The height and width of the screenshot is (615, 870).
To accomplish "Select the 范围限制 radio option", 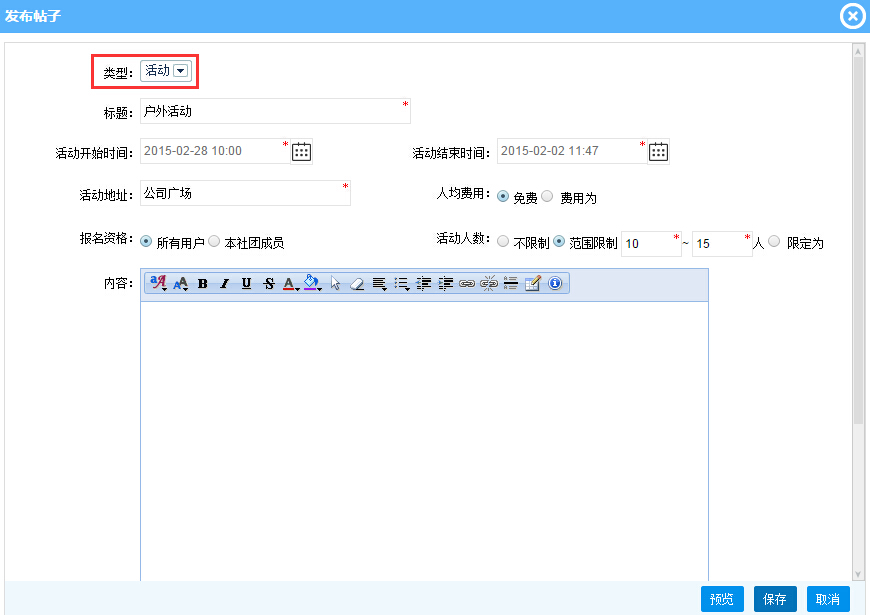I will coord(559,241).
